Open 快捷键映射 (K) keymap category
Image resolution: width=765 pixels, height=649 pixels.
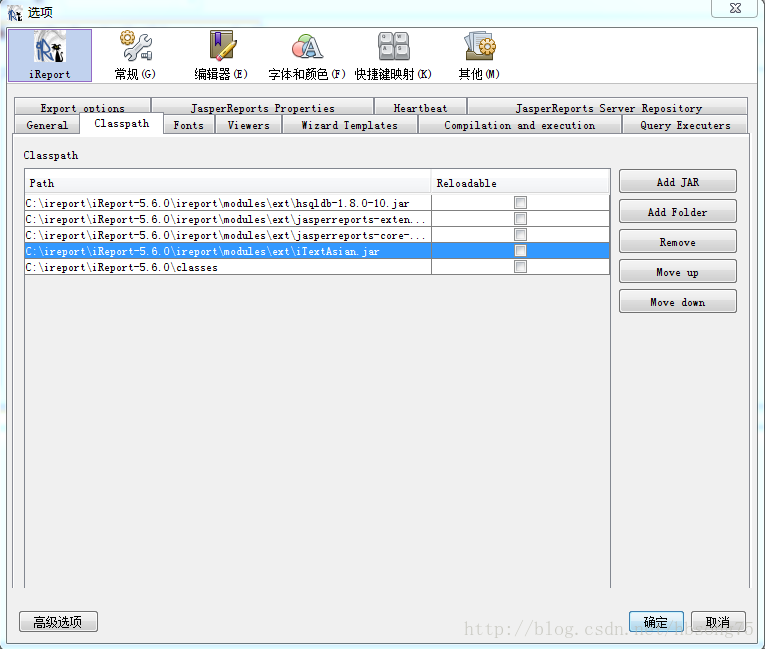click(x=393, y=55)
